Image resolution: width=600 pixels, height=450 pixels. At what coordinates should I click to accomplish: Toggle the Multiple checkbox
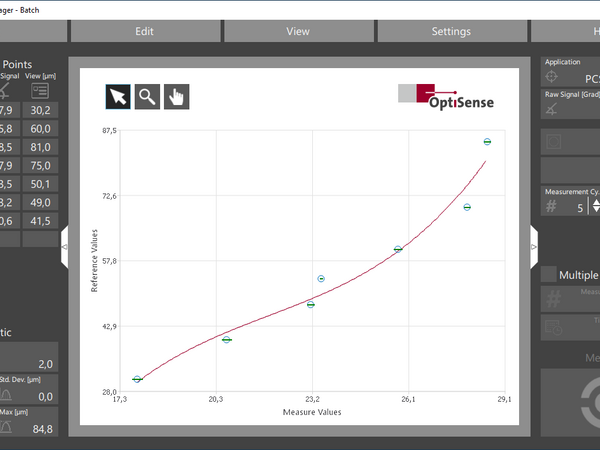click(x=549, y=274)
